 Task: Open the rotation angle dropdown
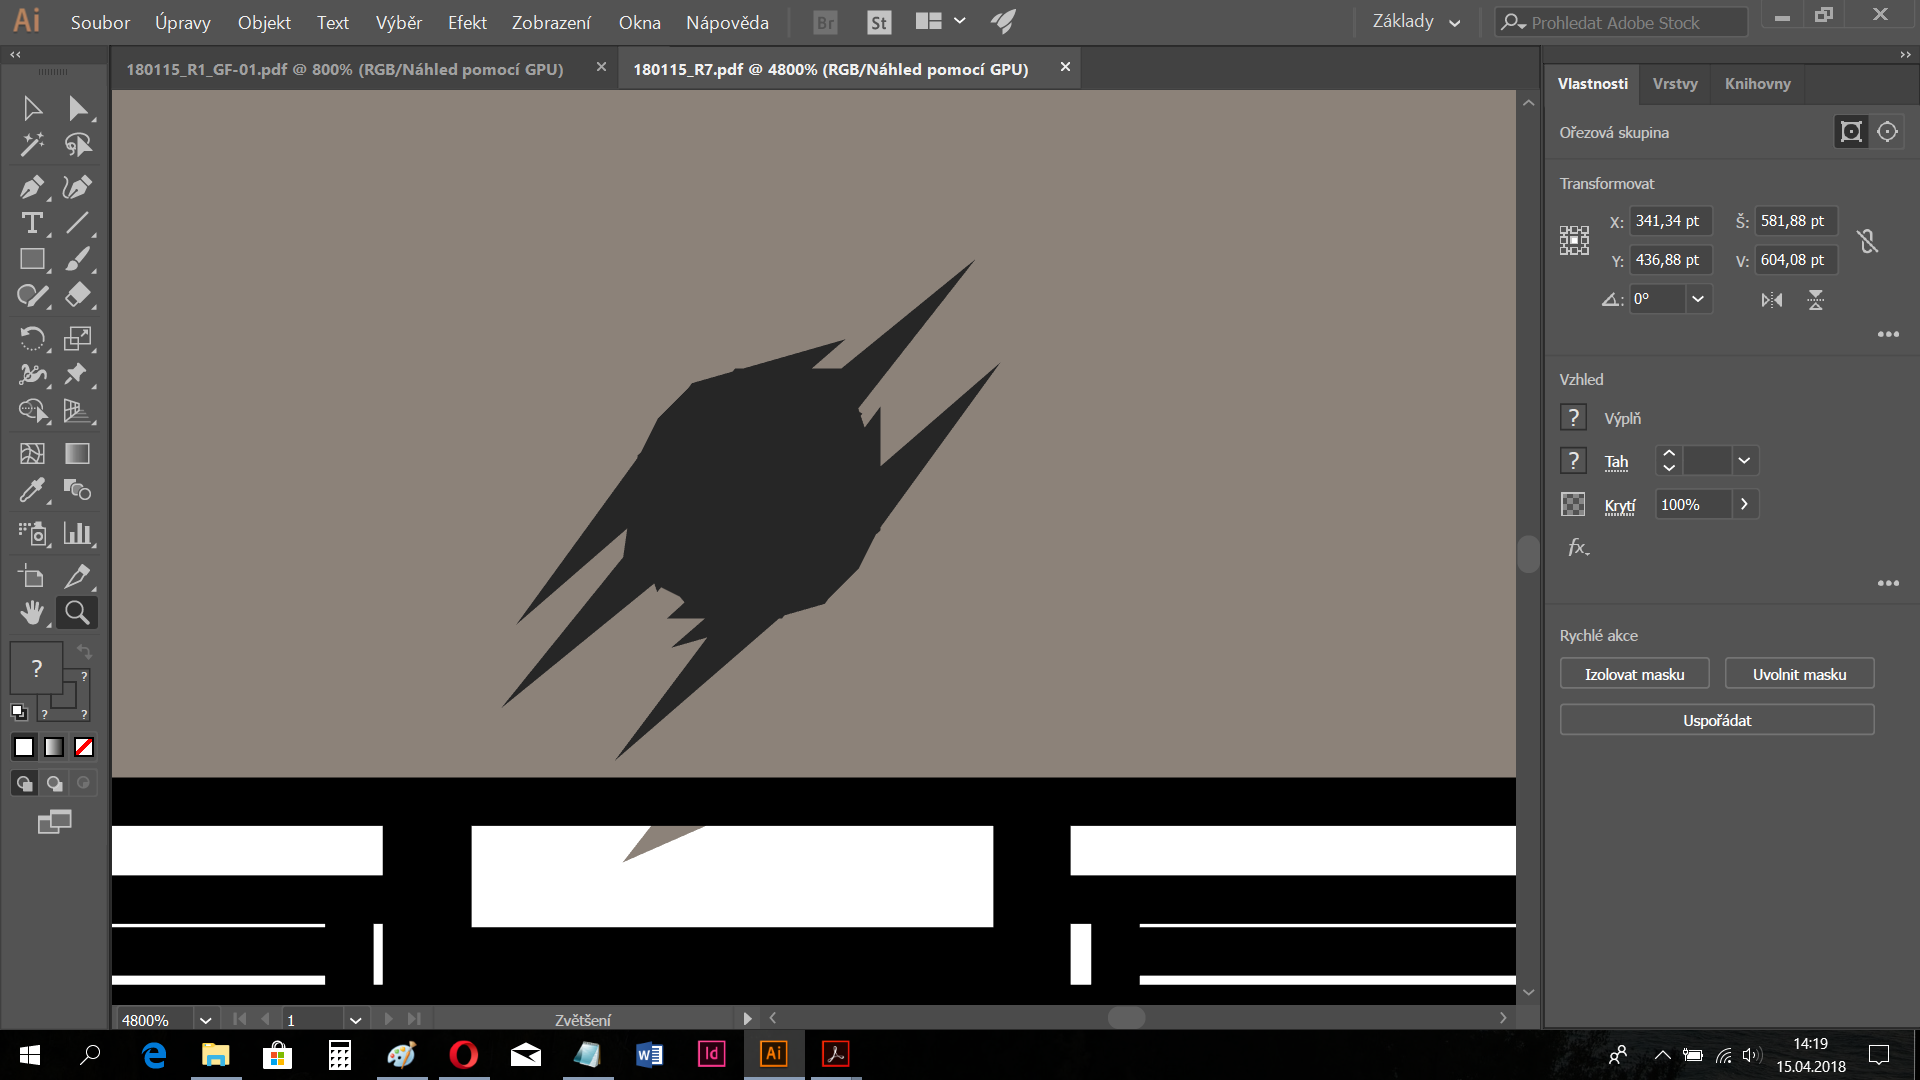[1698, 299]
